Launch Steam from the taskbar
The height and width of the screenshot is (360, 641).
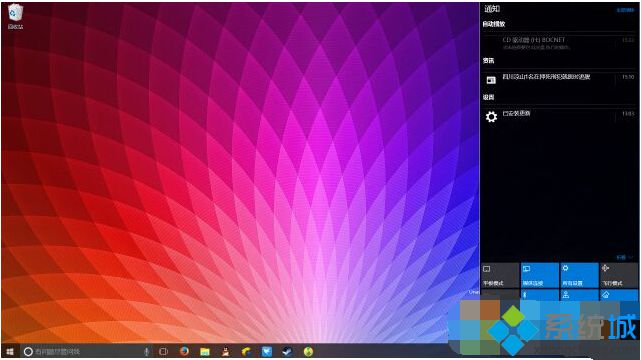coord(287,351)
